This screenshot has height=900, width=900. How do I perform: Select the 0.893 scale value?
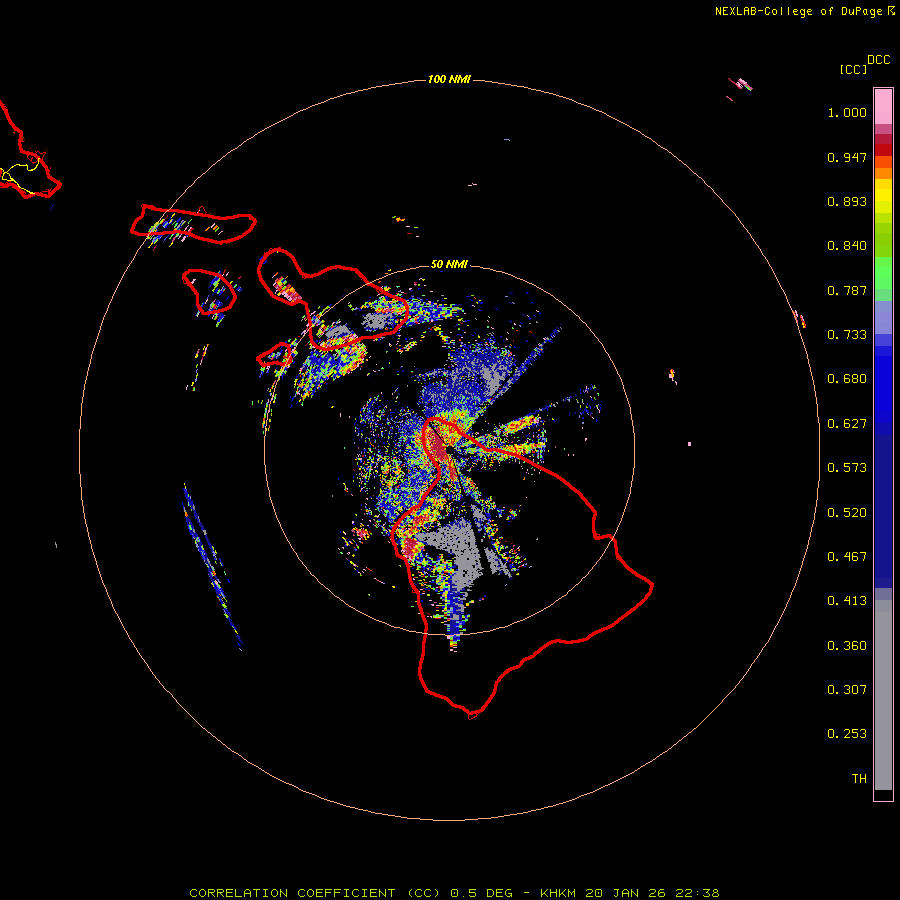[847, 201]
